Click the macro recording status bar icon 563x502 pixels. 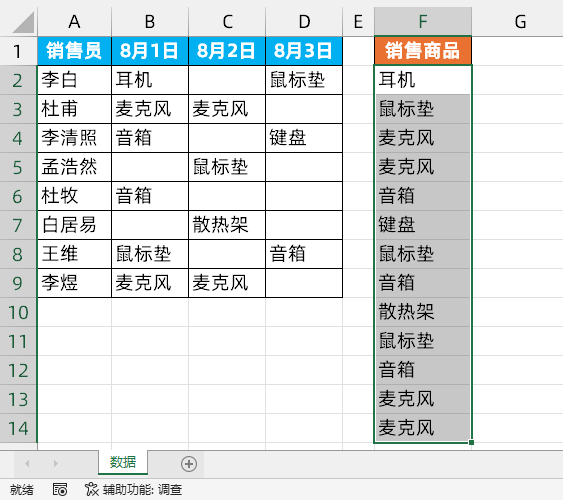point(60,490)
